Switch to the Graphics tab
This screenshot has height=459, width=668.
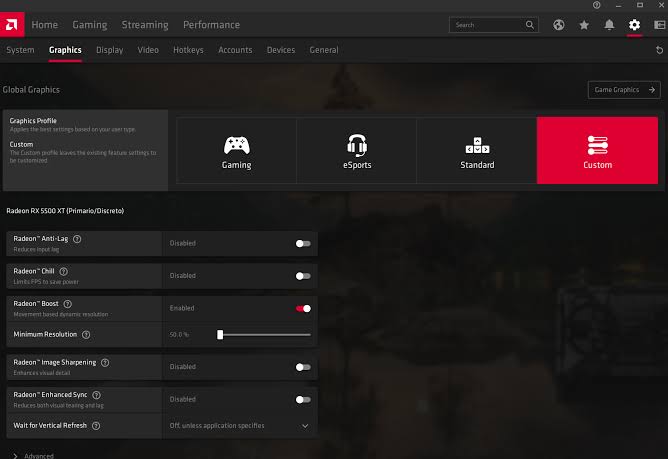[x=65, y=50]
